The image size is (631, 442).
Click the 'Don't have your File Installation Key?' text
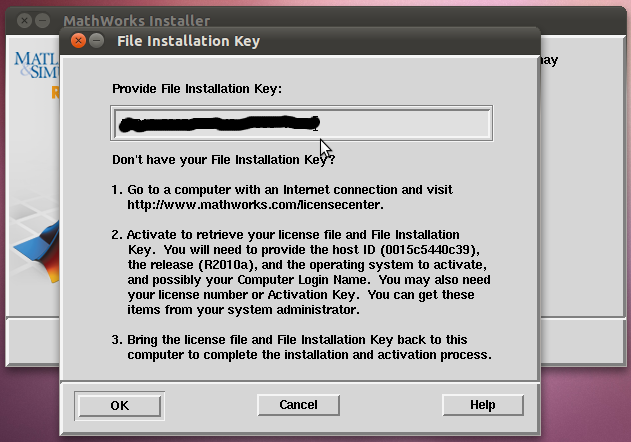(x=223, y=160)
